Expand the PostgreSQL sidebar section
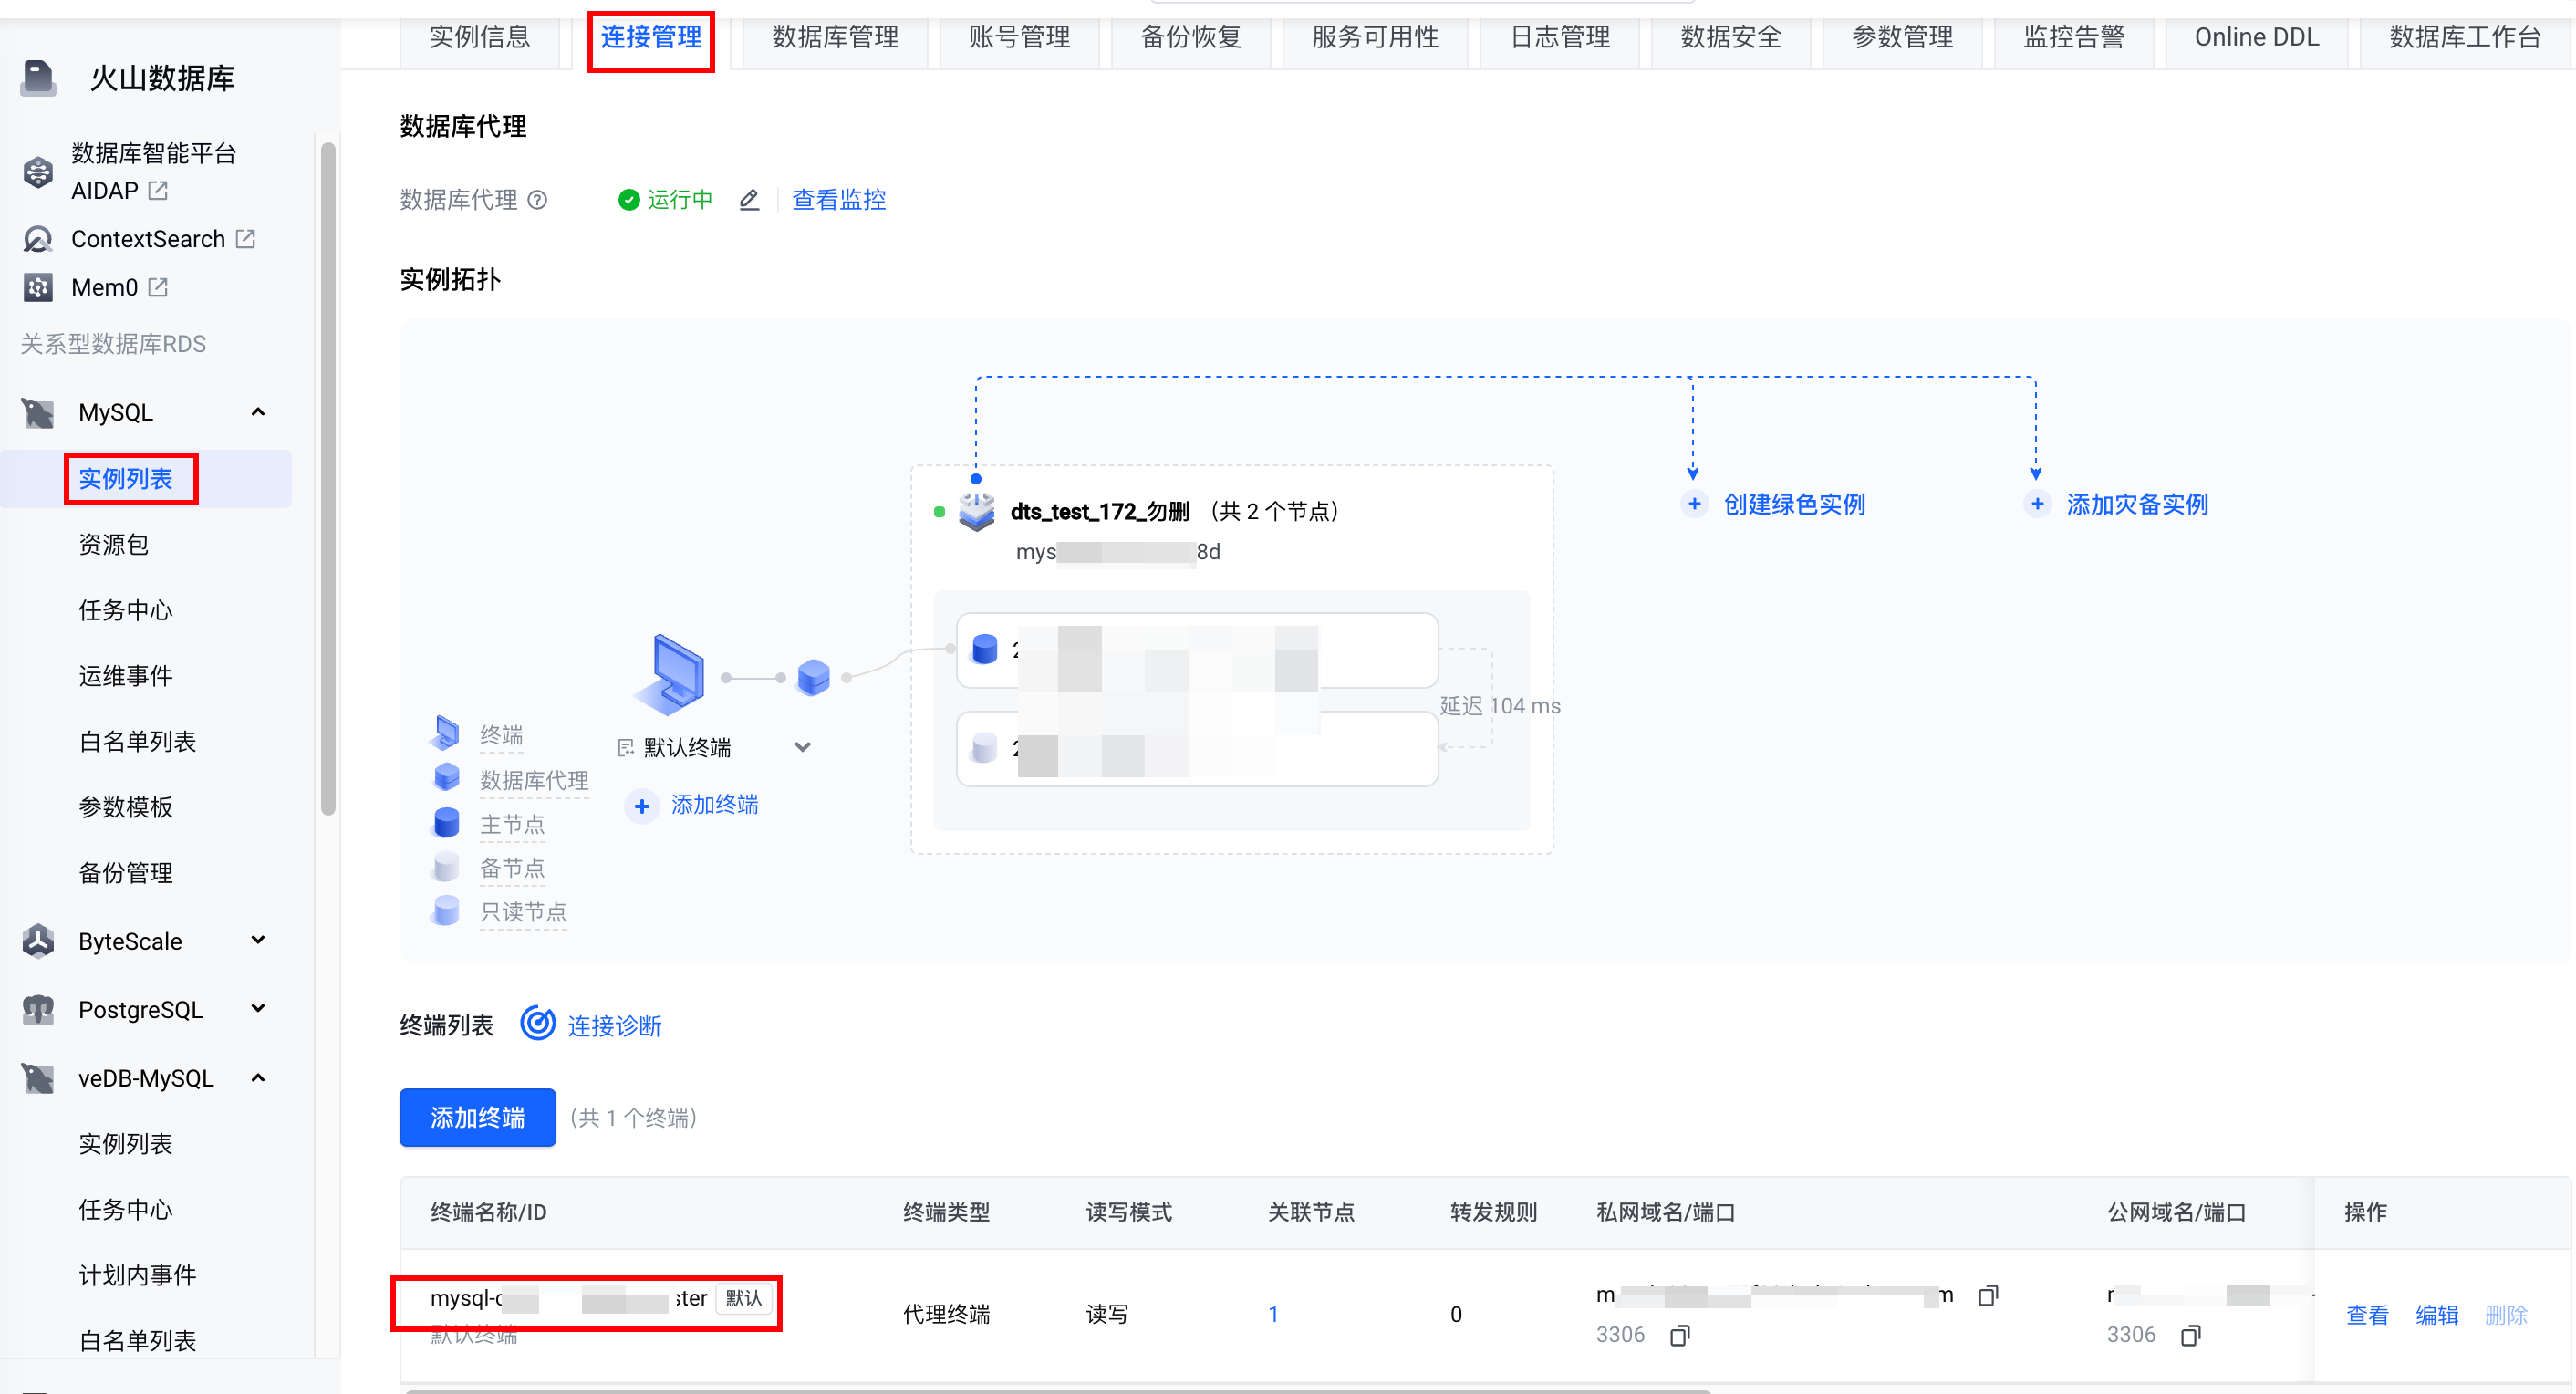 [x=258, y=1008]
